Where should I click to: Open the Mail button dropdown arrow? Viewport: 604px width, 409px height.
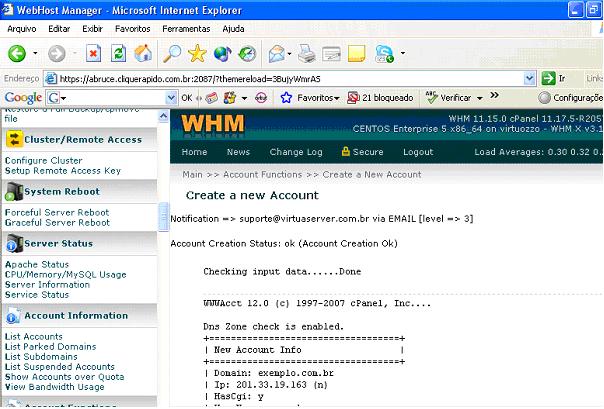(x=289, y=54)
